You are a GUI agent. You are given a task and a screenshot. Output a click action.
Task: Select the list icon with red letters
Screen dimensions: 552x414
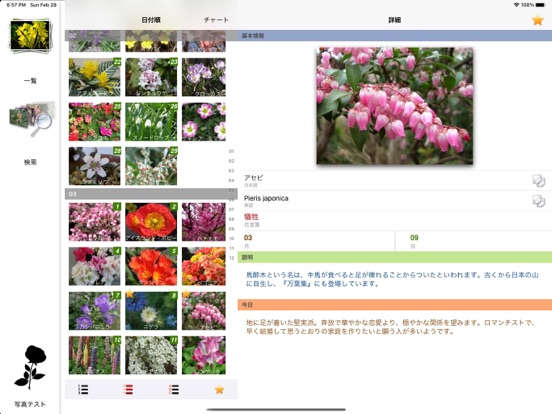coord(174,389)
